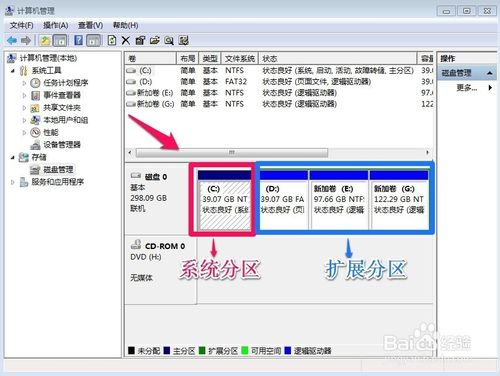Select the 新加卷 (G:) volume row
500x376 pixels.
(x=279, y=104)
